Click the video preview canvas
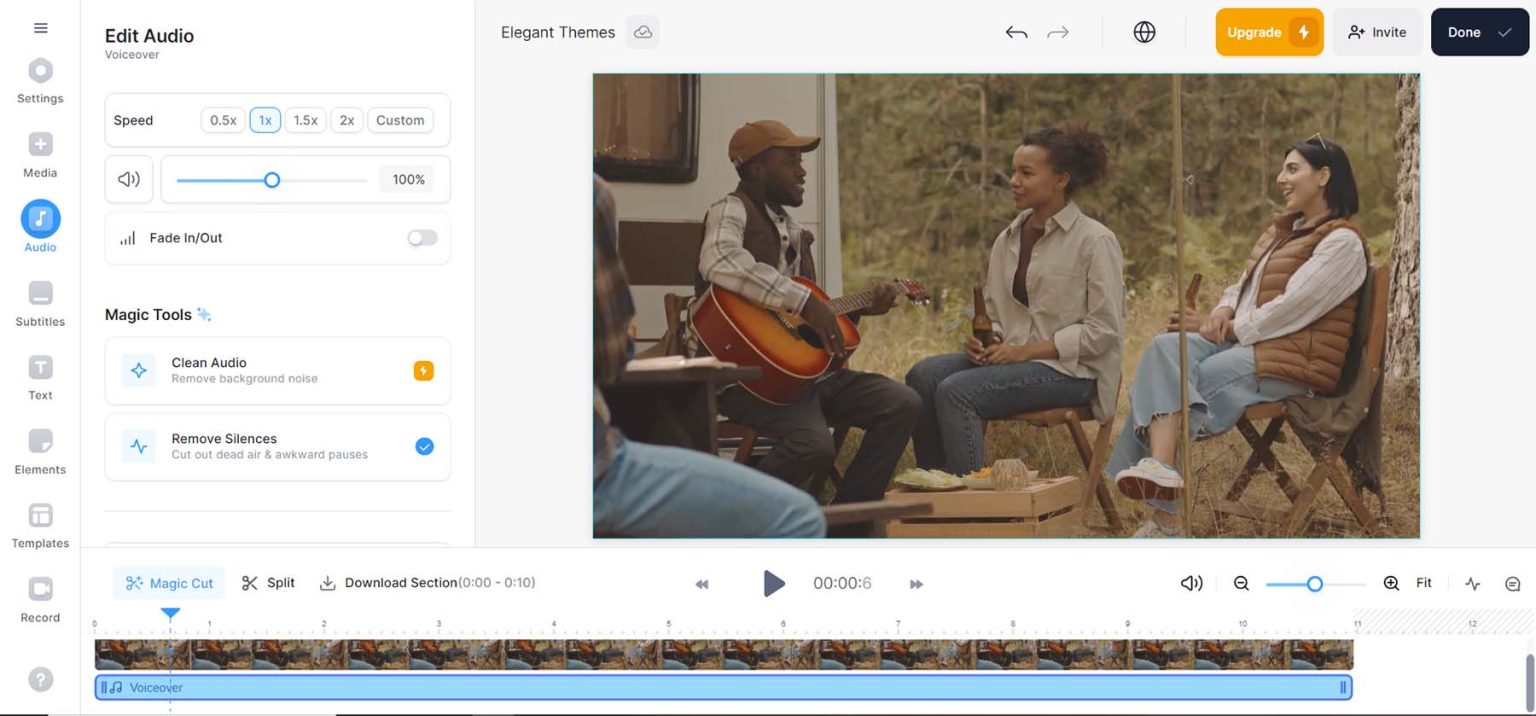The image size is (1536, 716). pyautogui.click(x=1006, y=306)
